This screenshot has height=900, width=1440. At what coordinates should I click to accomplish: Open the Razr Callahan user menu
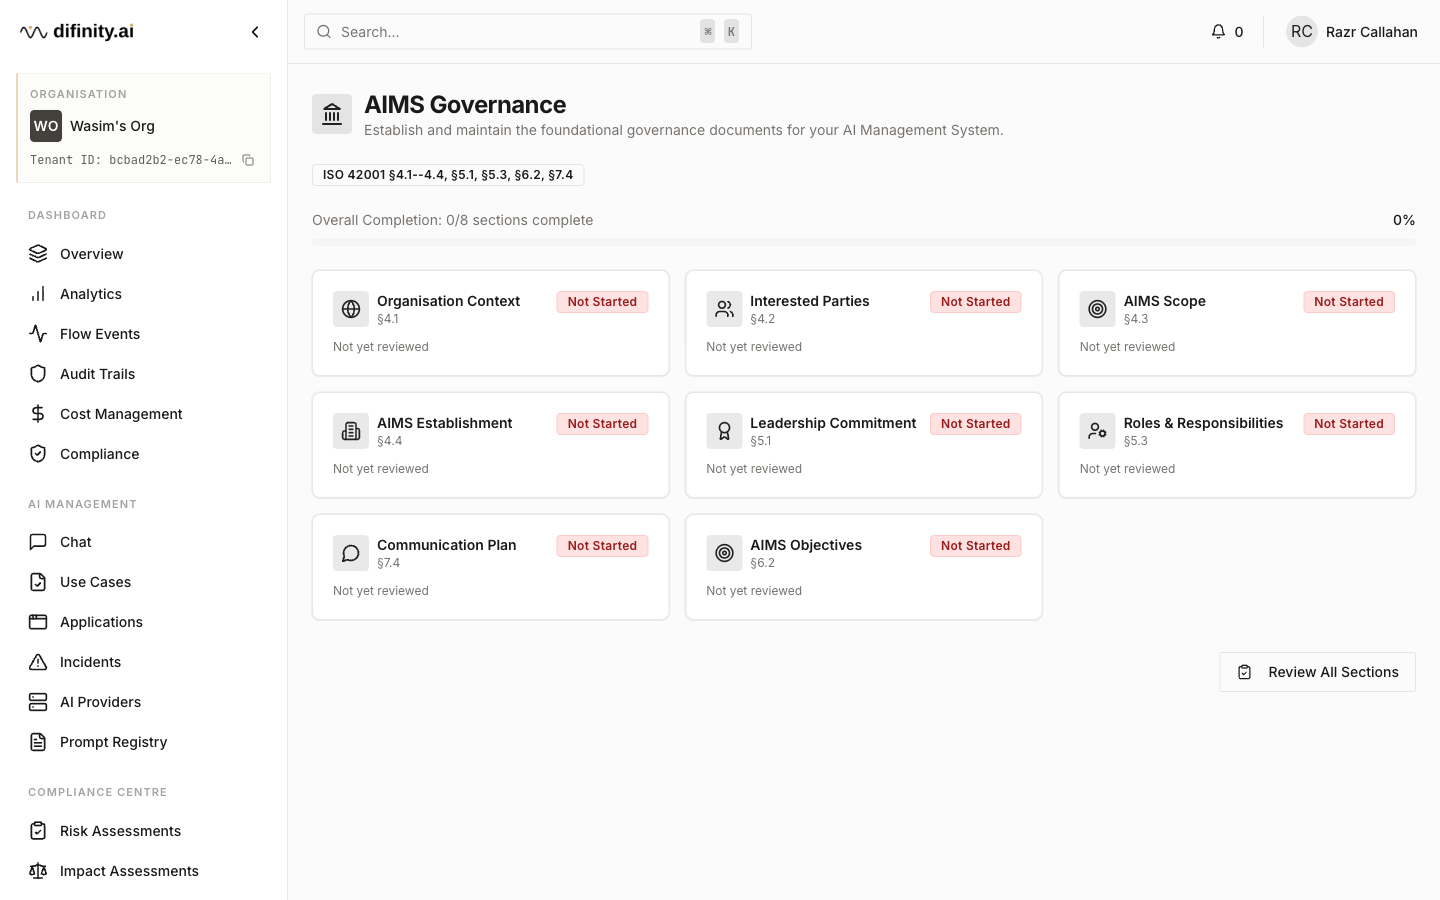(x=1352, y=32)
